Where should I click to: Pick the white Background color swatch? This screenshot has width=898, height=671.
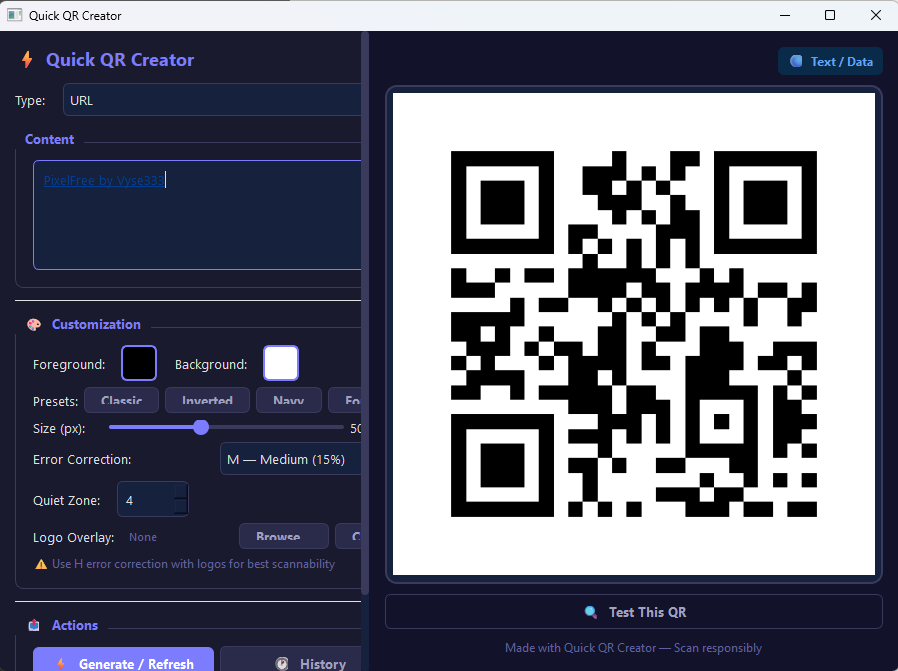281,363
